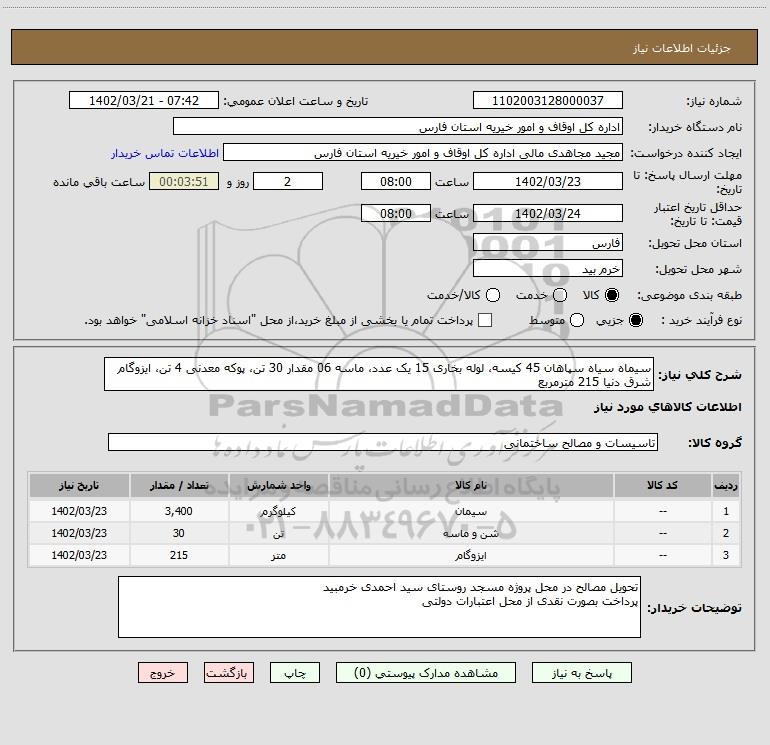
Task: Select the کالا/خدمت radio button
Action: 493,295
